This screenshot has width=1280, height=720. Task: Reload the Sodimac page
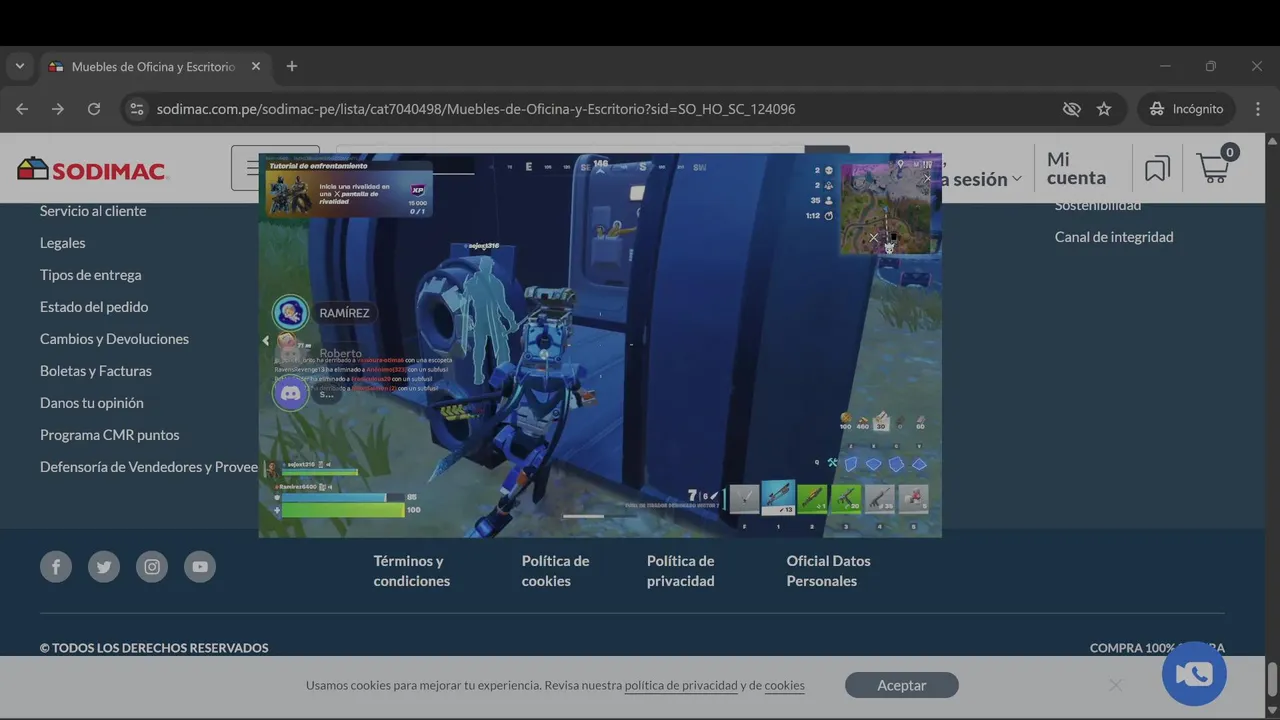(x=94, y=109)
